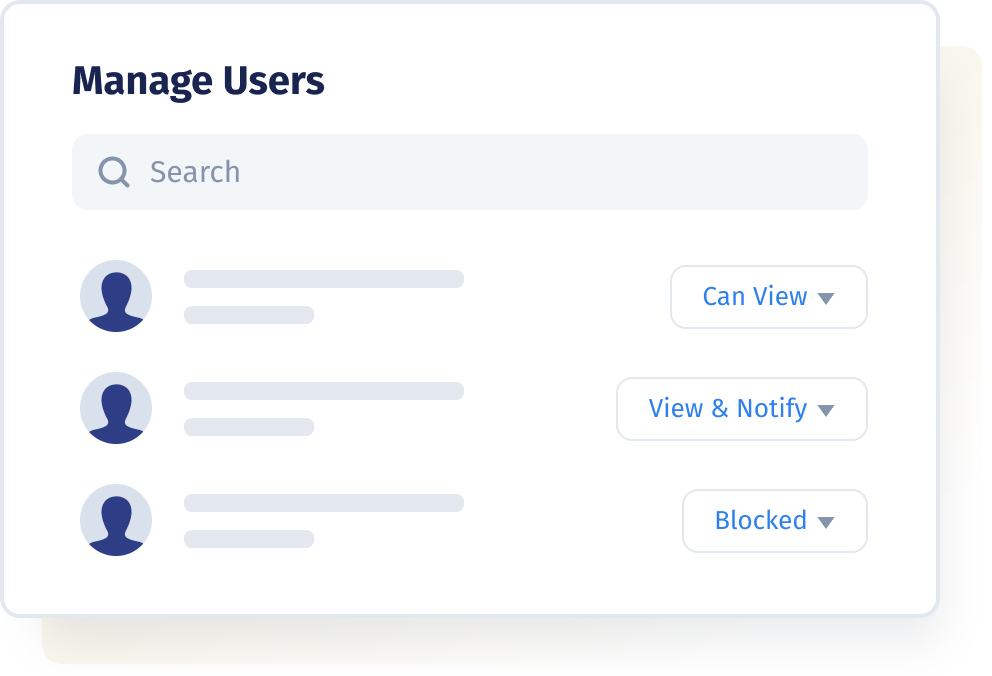Viewport: 992px width, 676px height.
Task: Focus the Search input field
Action: click(x=469, y=172)
